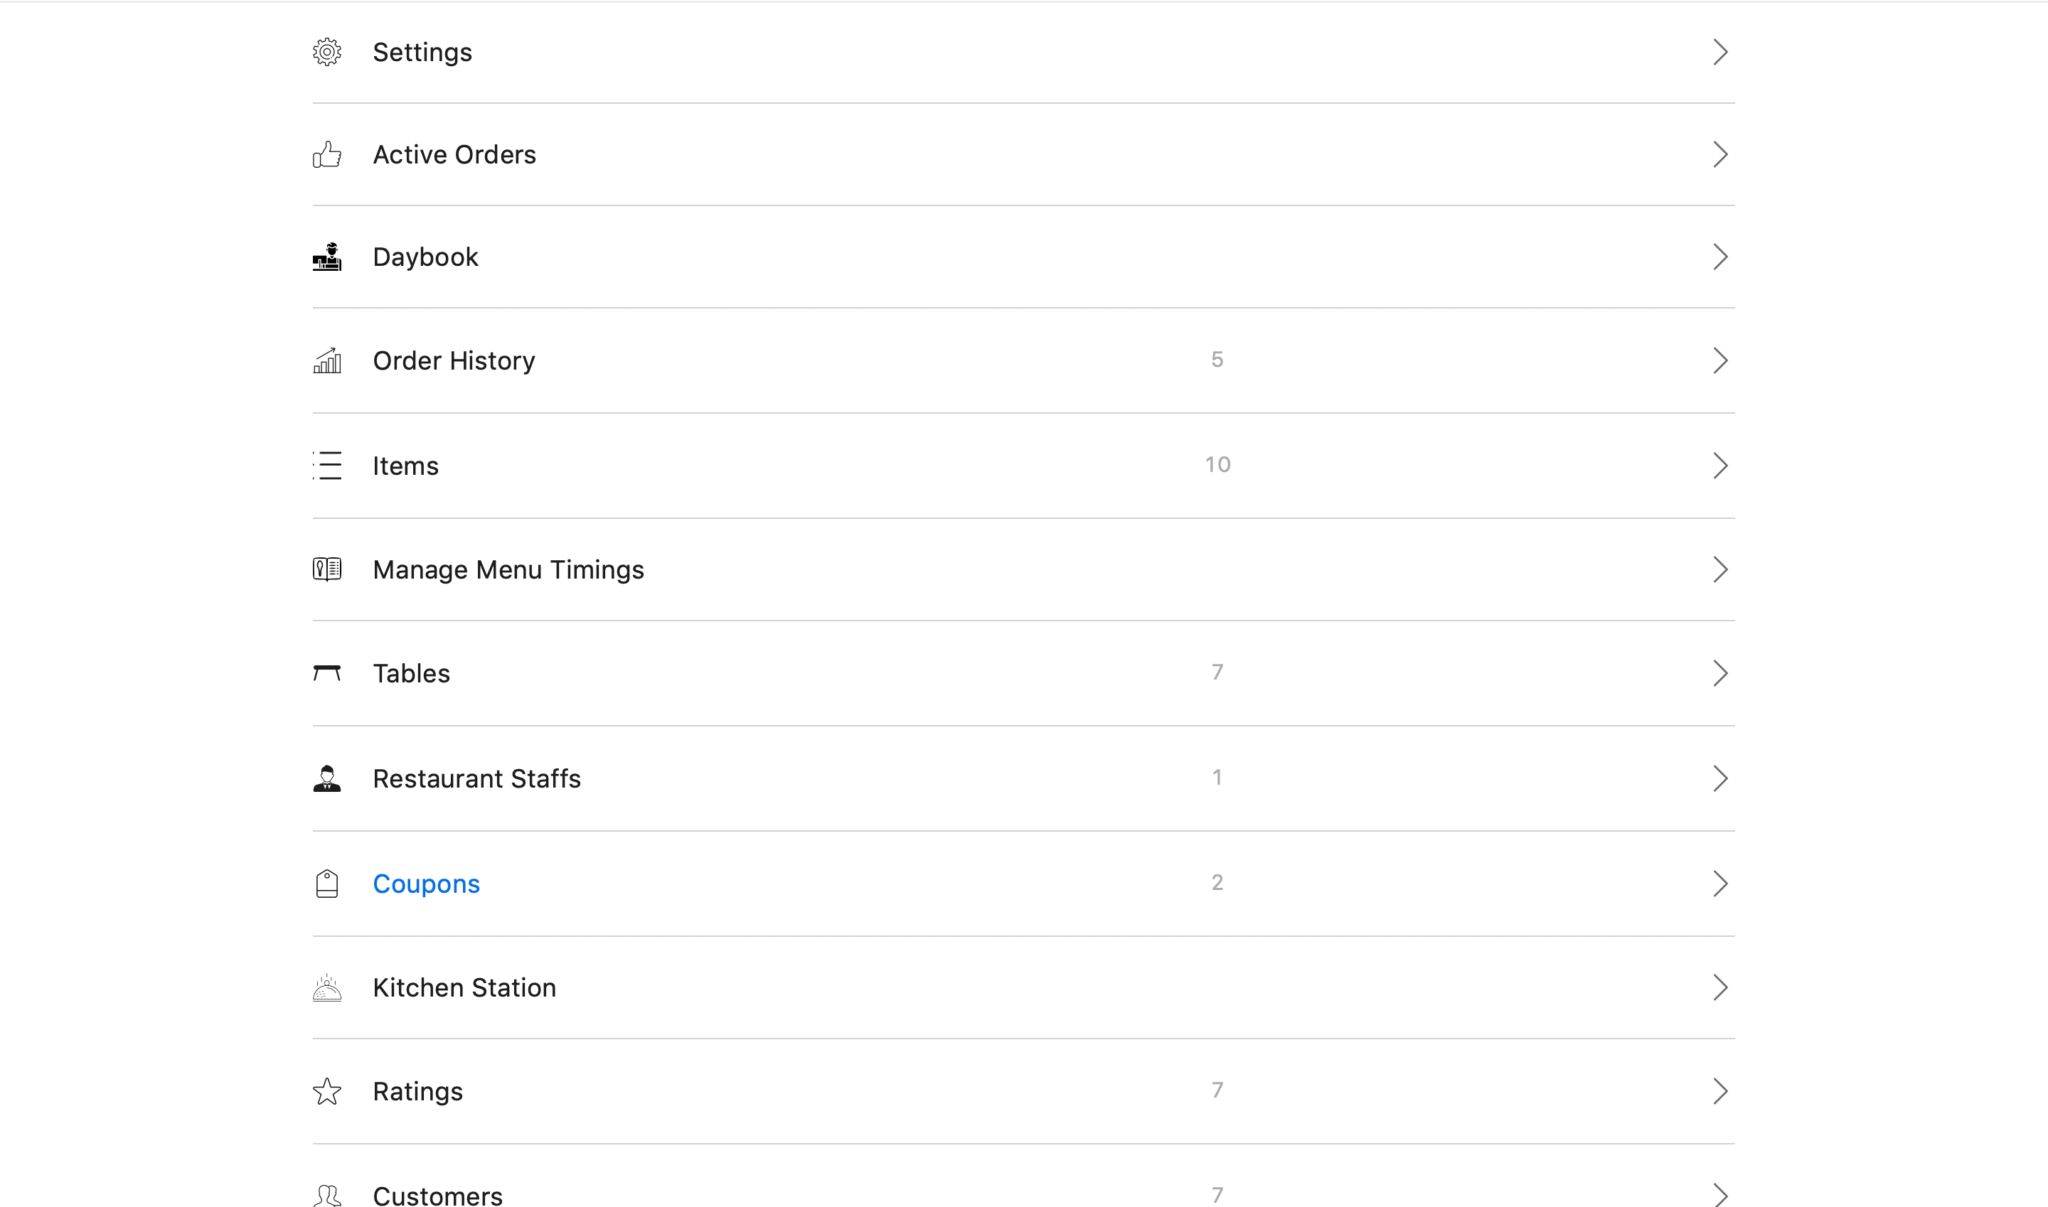This screenshot has height=1207, width=2048.
Task: Click the Order History chart icon
Action: tap(328, 361)
